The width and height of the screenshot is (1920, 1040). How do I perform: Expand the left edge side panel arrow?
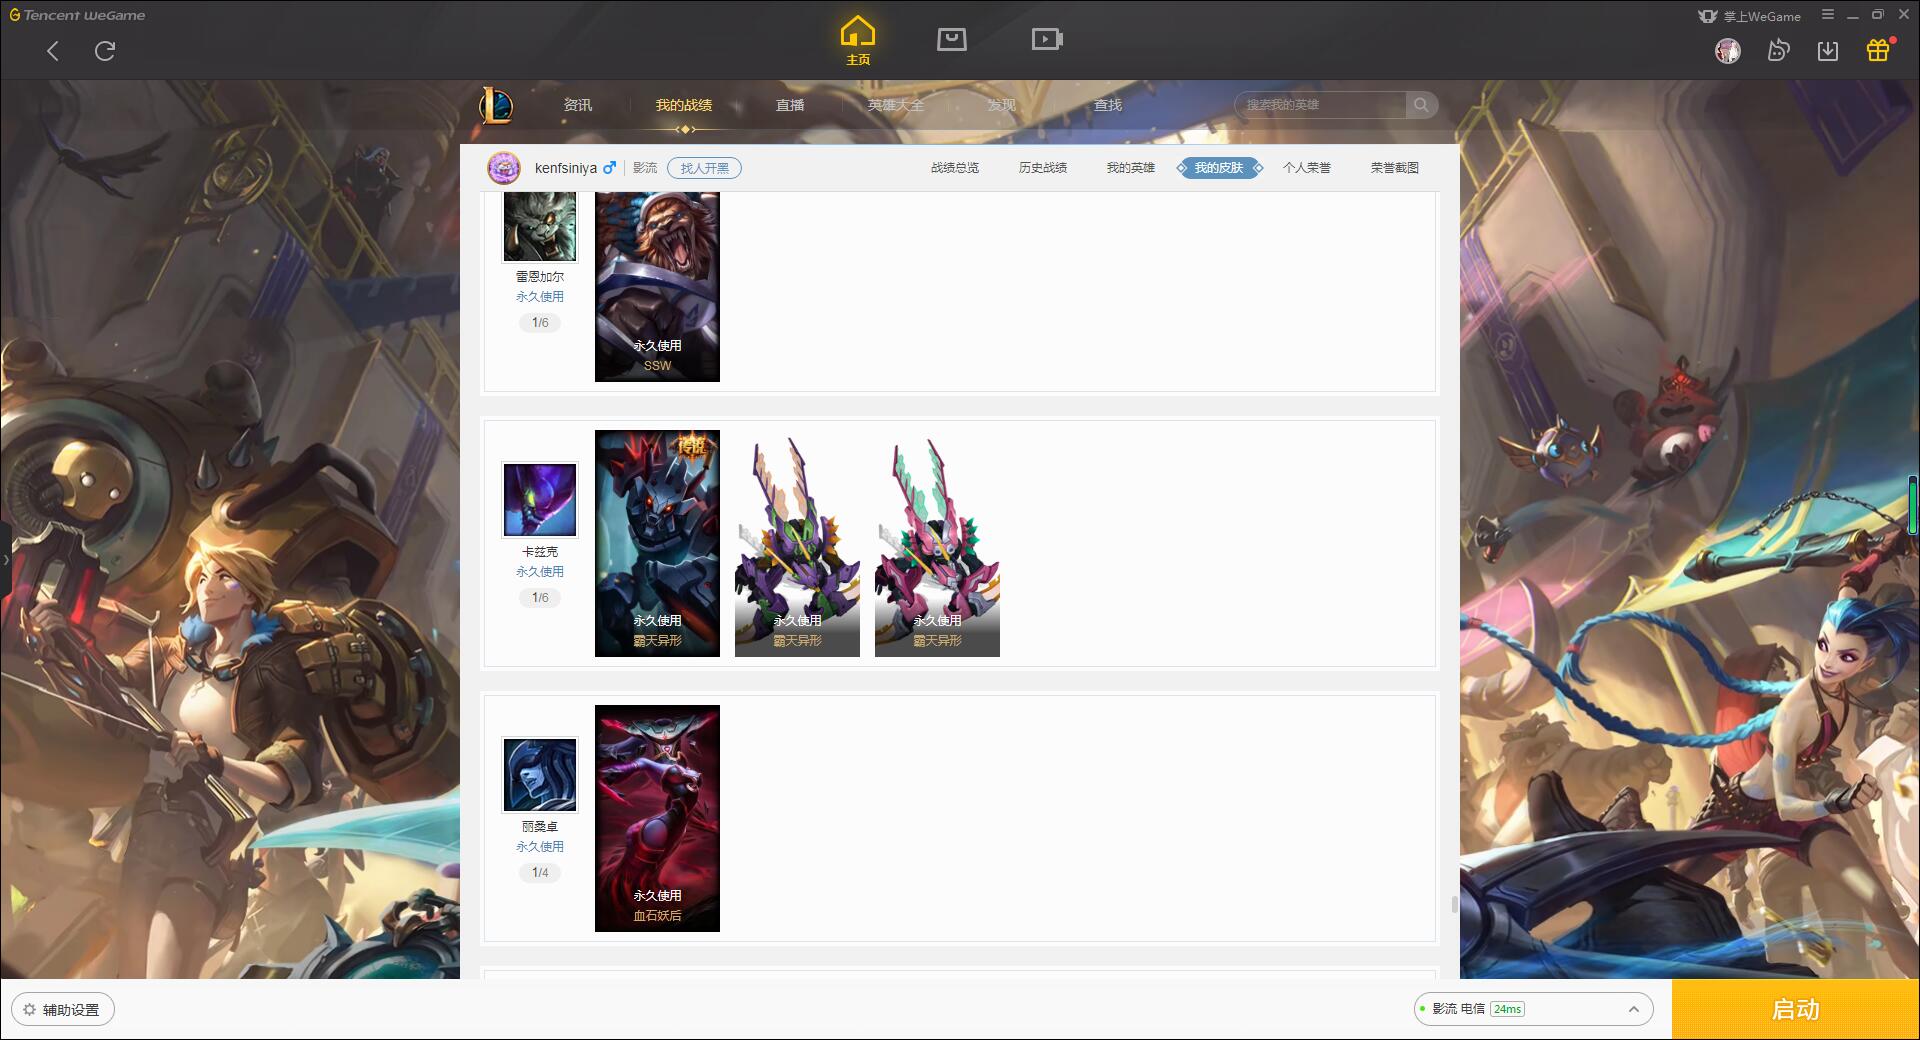5,560
